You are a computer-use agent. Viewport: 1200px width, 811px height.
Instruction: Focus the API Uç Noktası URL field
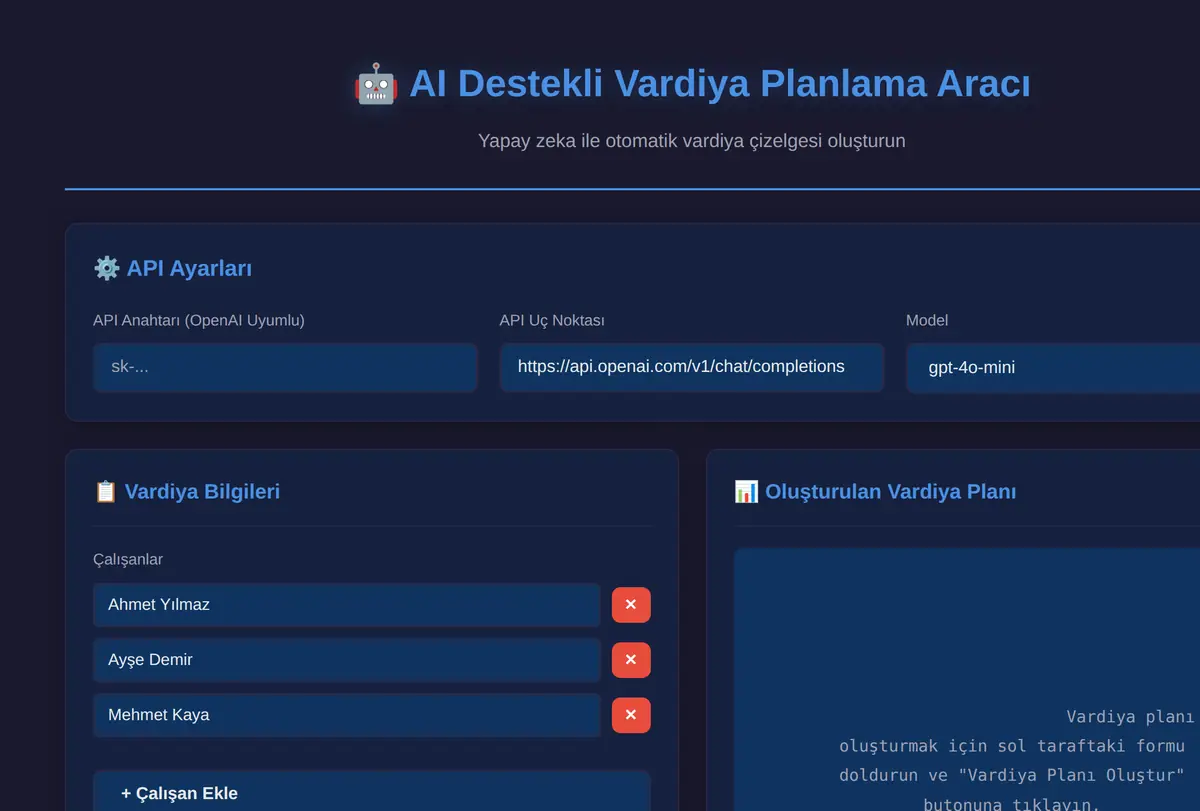tap(692, 367)
